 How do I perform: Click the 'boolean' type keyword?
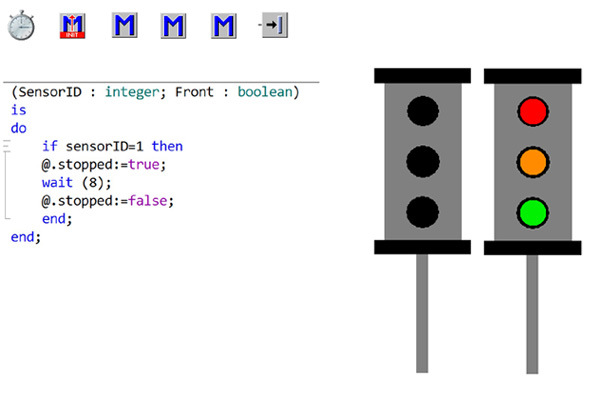pyautogui.click(x=259, y=92)
